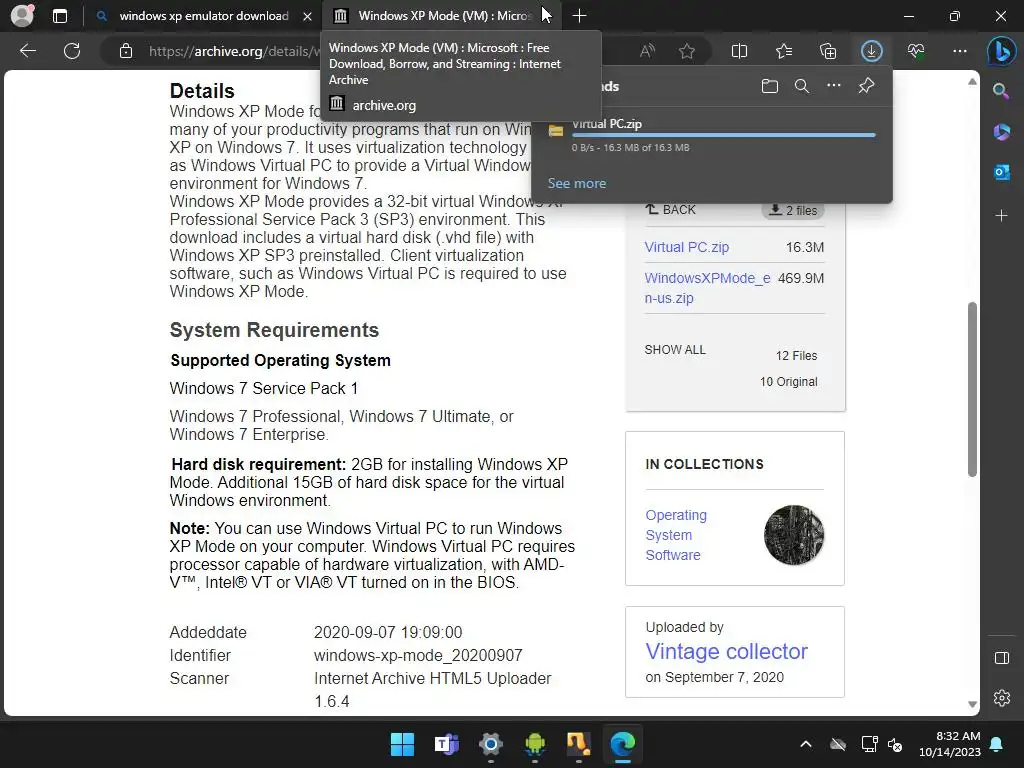Open more options in downloads panel
The height and width of the screenshot is (768, 1024).
pos(834,86)
